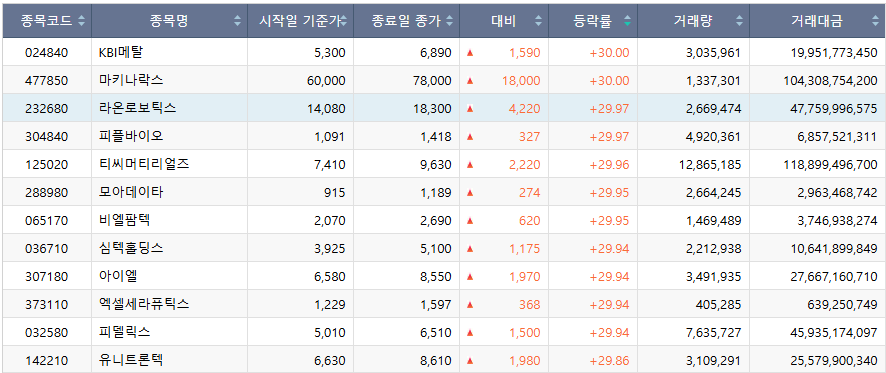The height and width of the screenshot is (373, 886).
Task: Click stock code 024840
Action: [x=47, y=53]
